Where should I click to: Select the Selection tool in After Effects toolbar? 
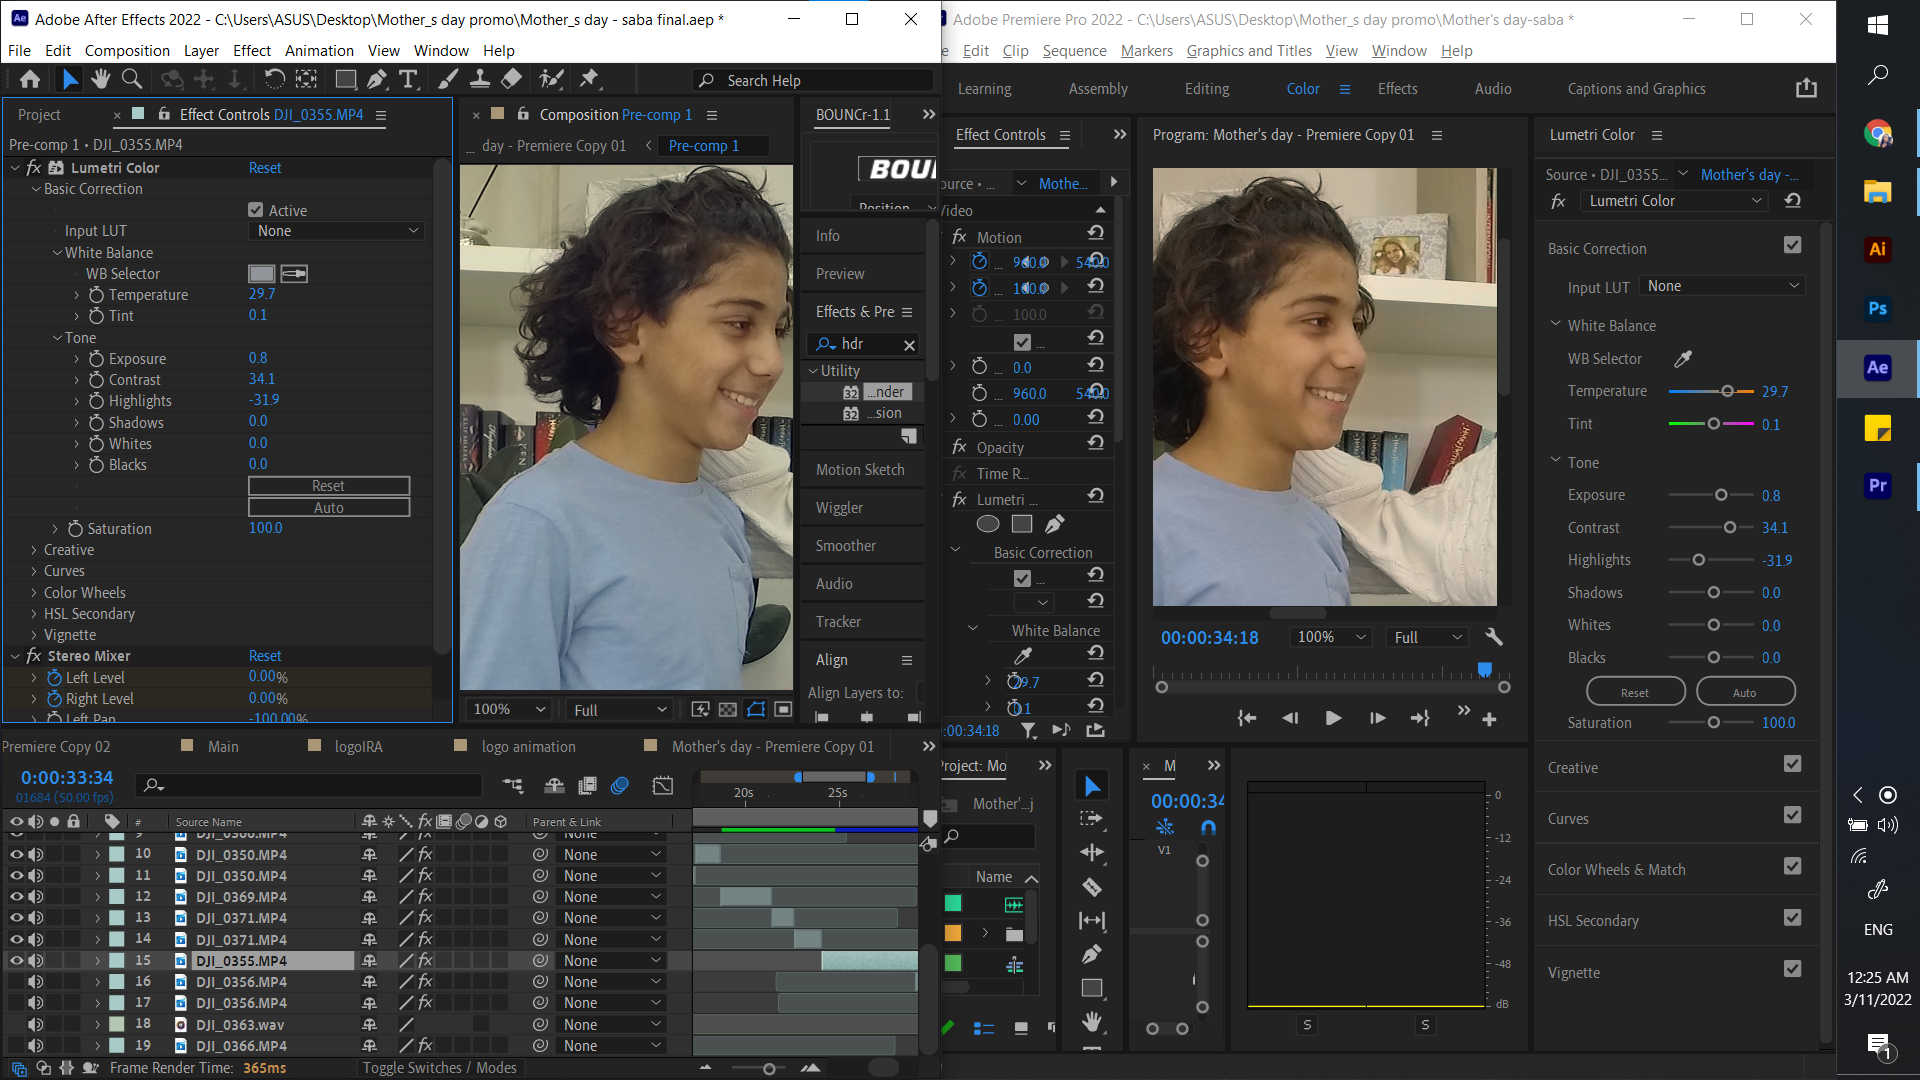(x=69, y=79)
